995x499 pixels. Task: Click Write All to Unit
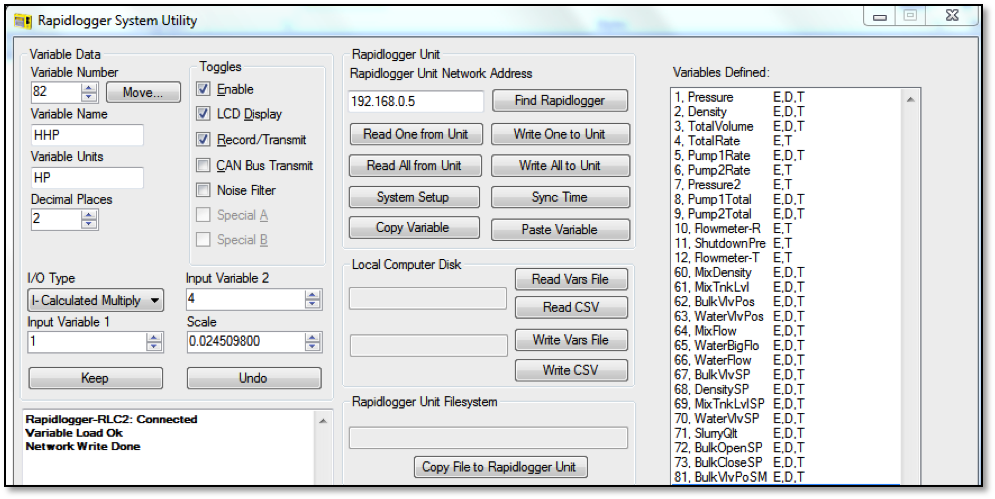click(x=560, y=166)
